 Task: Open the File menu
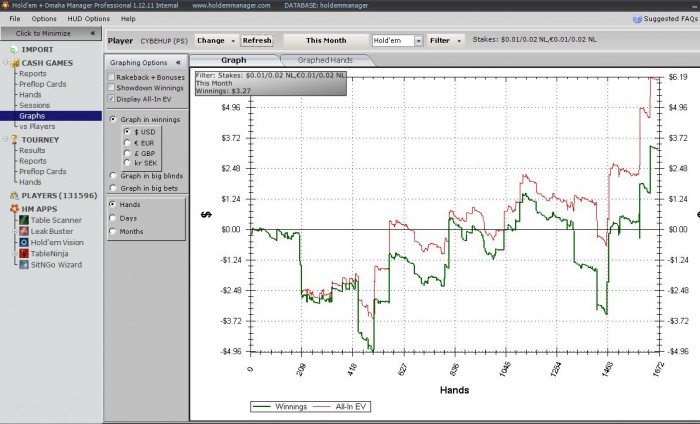pos(15,19)
